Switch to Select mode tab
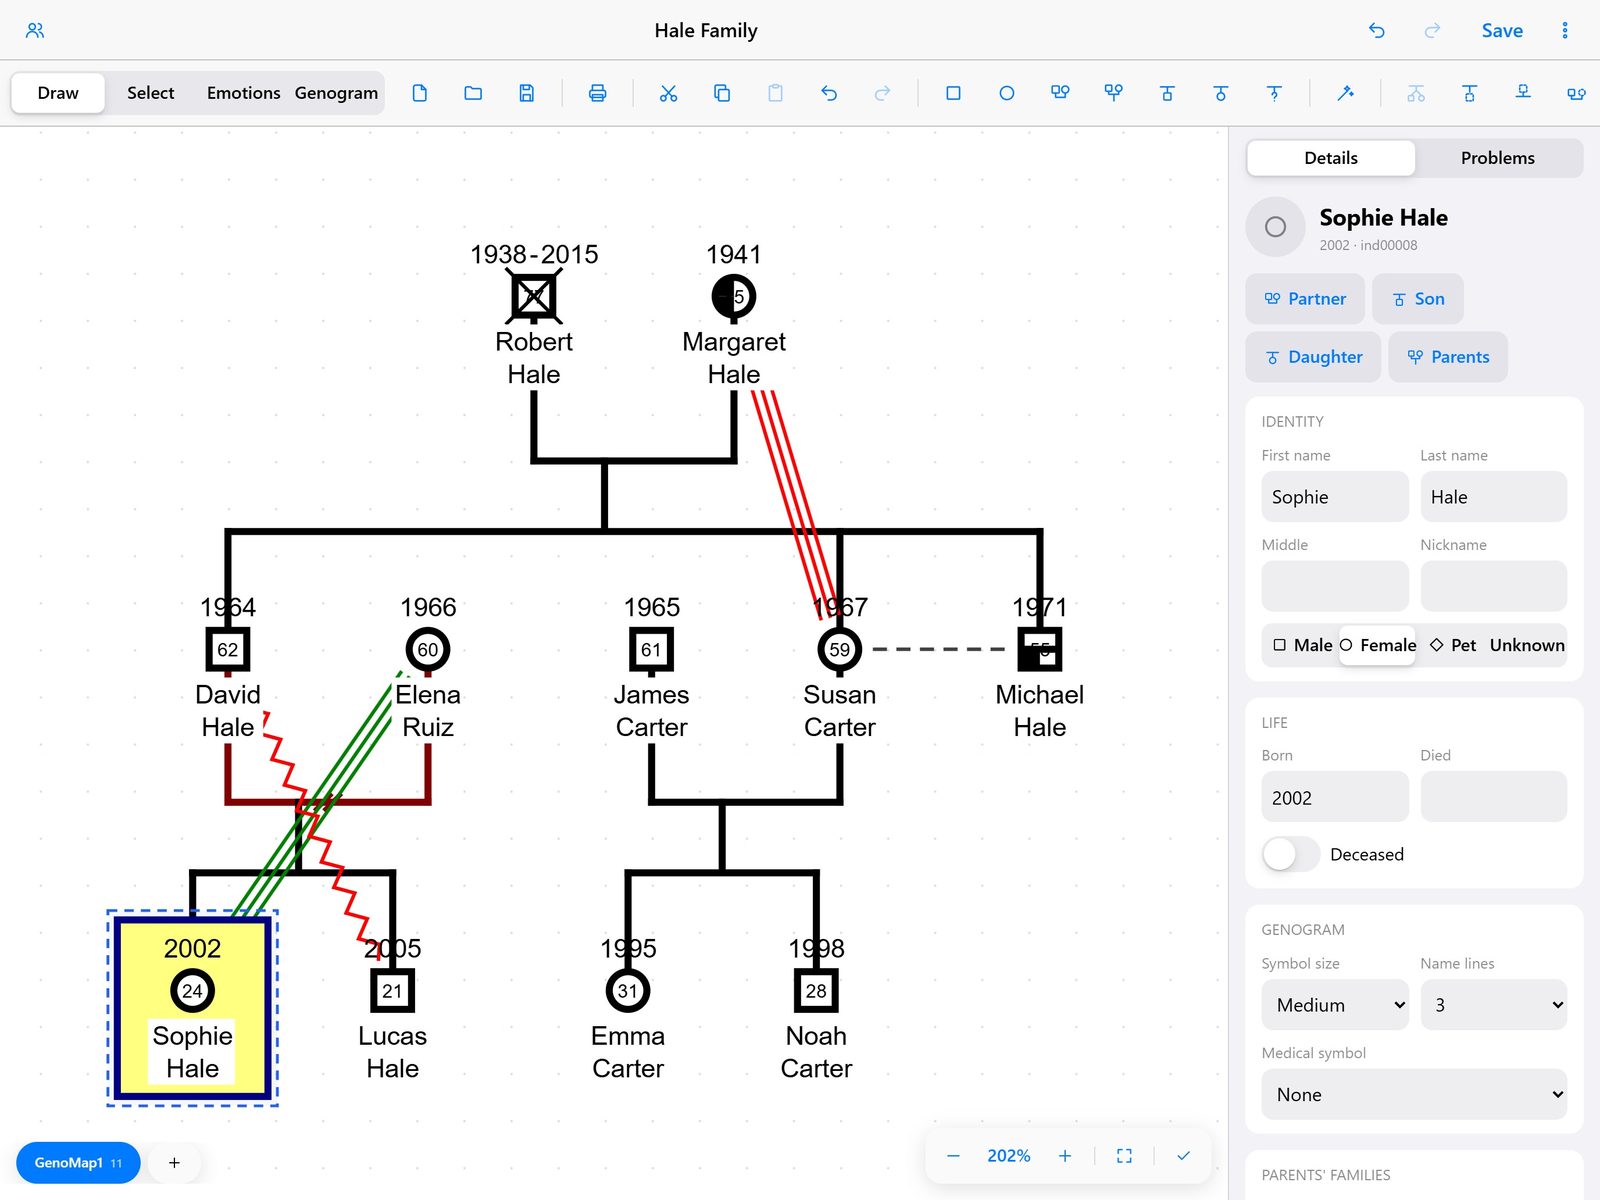Viewport: 1600px width, 1200px height. coord(150,93)
